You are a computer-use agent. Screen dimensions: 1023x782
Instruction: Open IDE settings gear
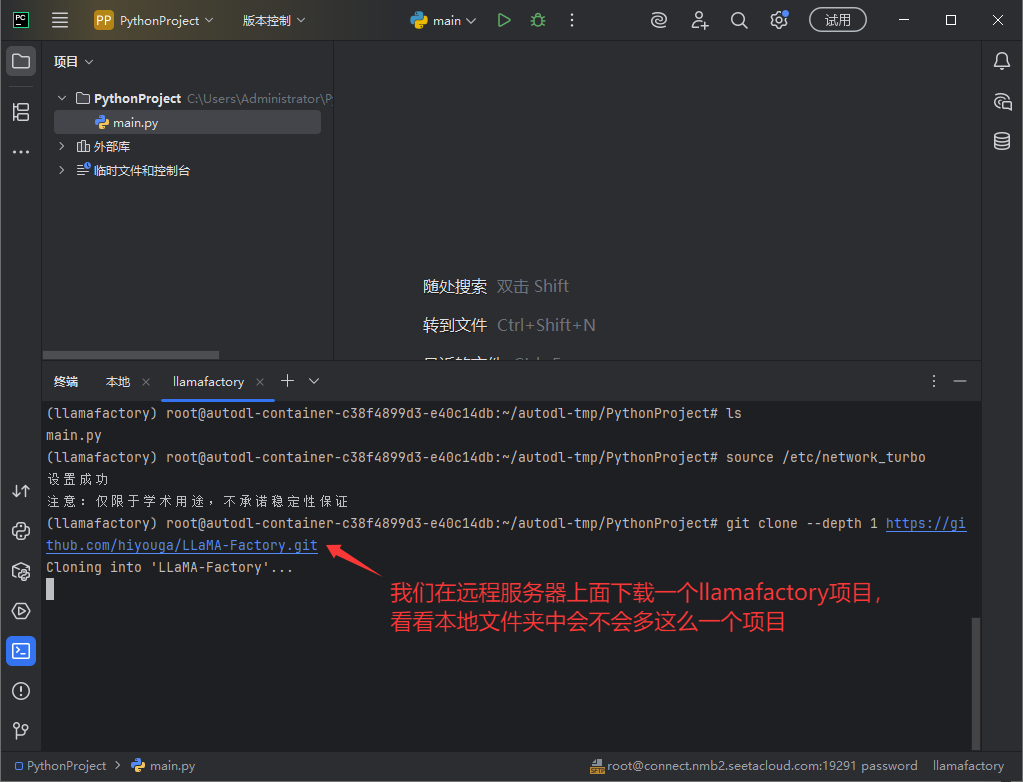point(779,20)
